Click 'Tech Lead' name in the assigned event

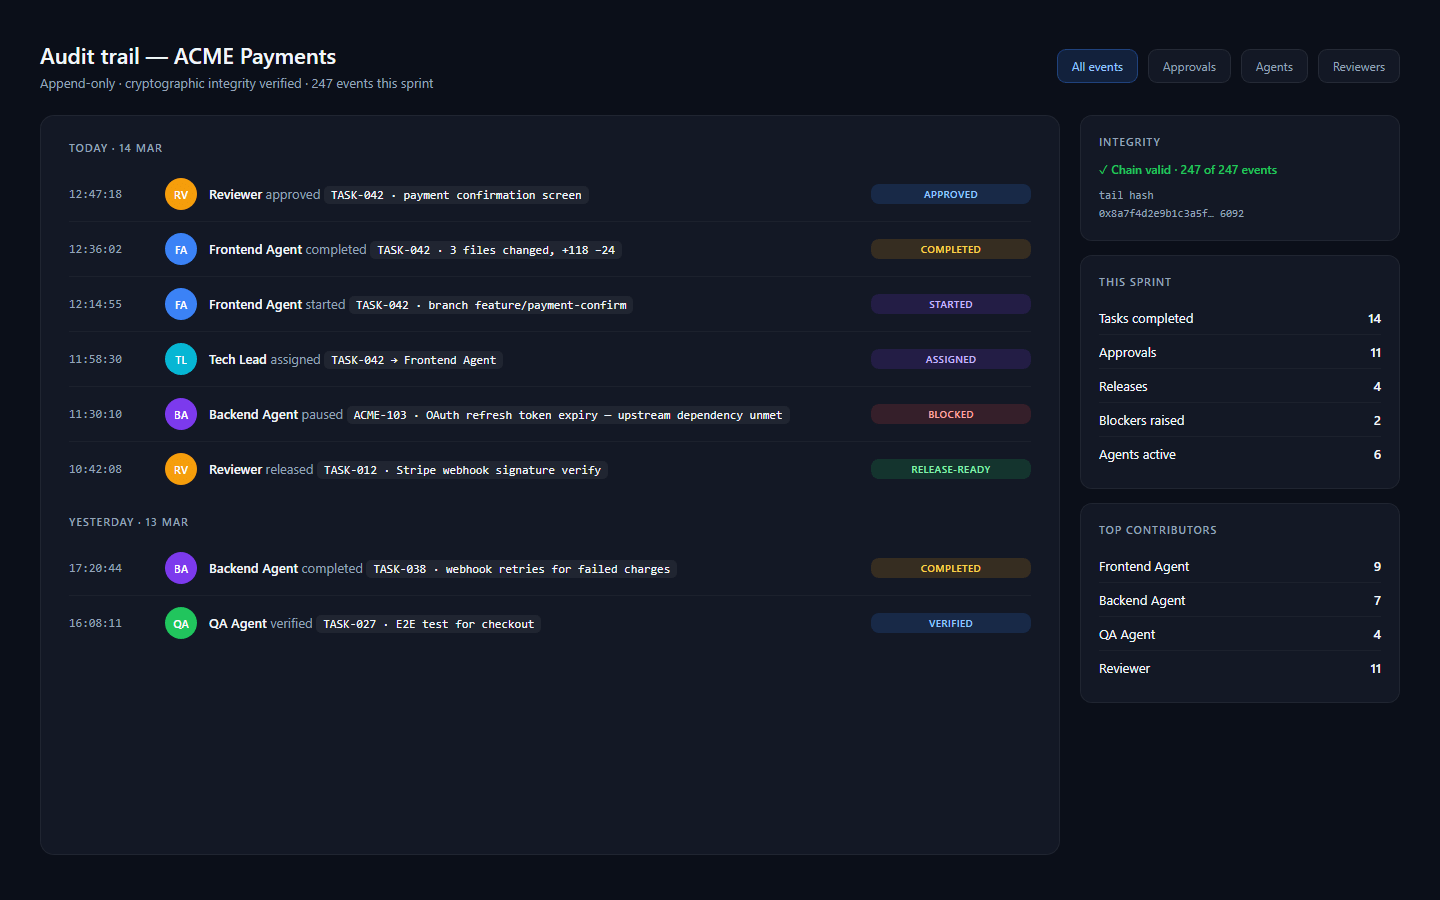pos(237,359)
